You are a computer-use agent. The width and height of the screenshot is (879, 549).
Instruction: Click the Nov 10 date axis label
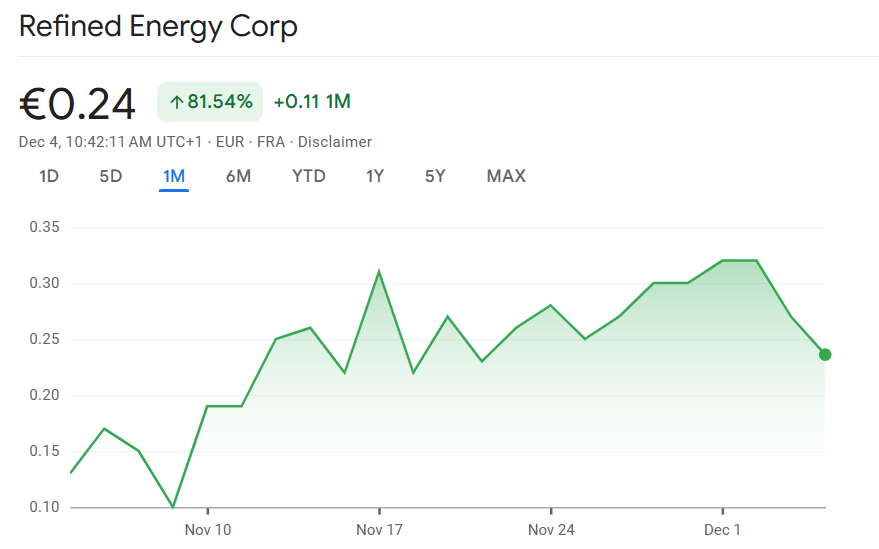pos(208,529)
